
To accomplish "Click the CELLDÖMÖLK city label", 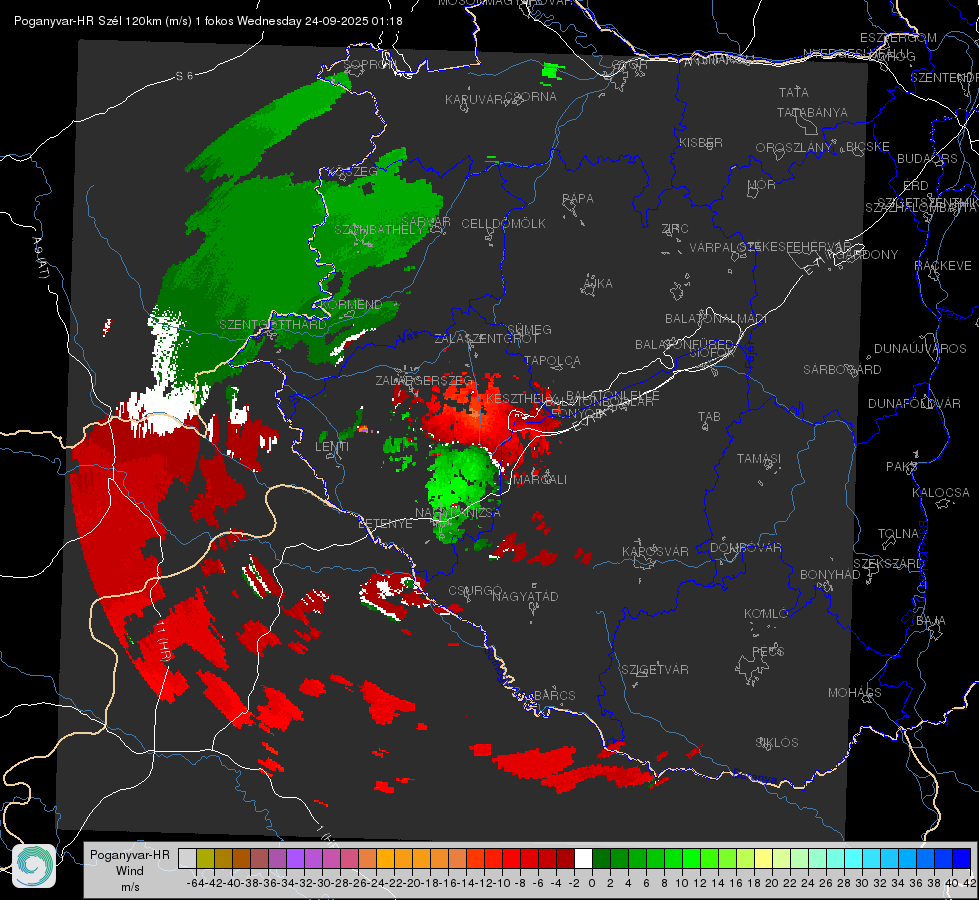I will (x=504, y=223).
